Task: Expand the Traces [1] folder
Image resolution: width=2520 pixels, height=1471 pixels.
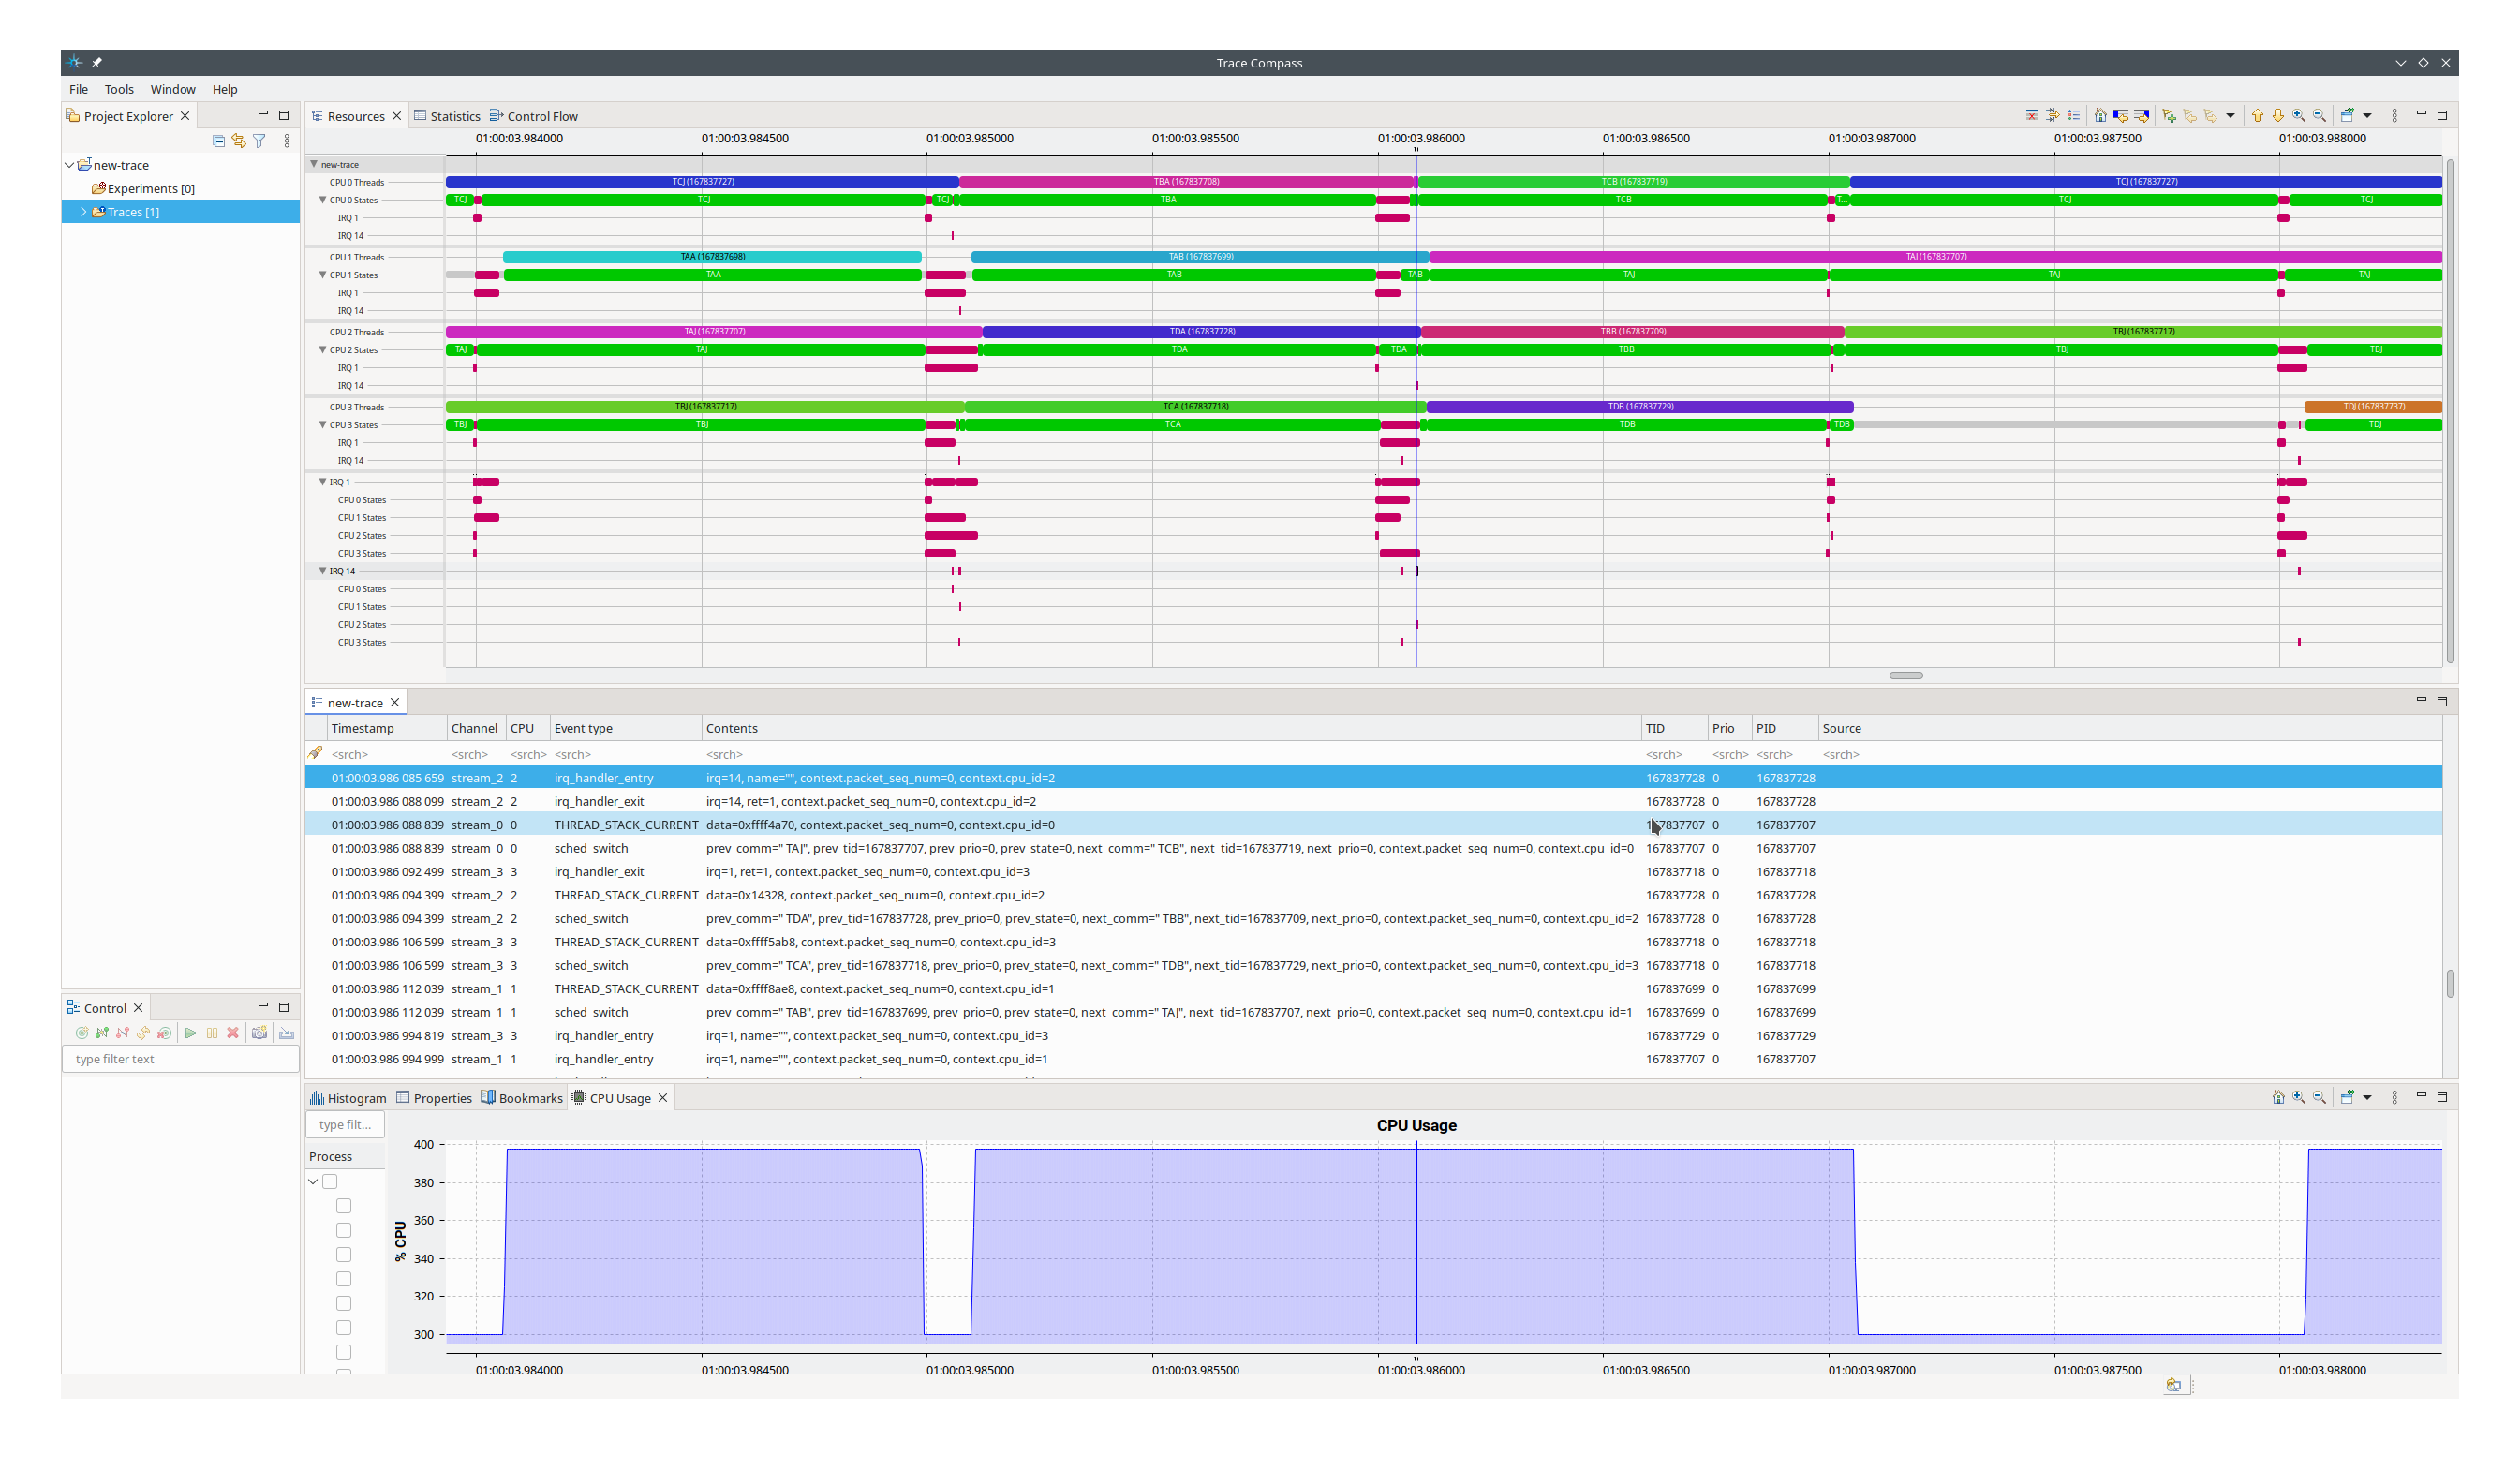Action: 83,212
